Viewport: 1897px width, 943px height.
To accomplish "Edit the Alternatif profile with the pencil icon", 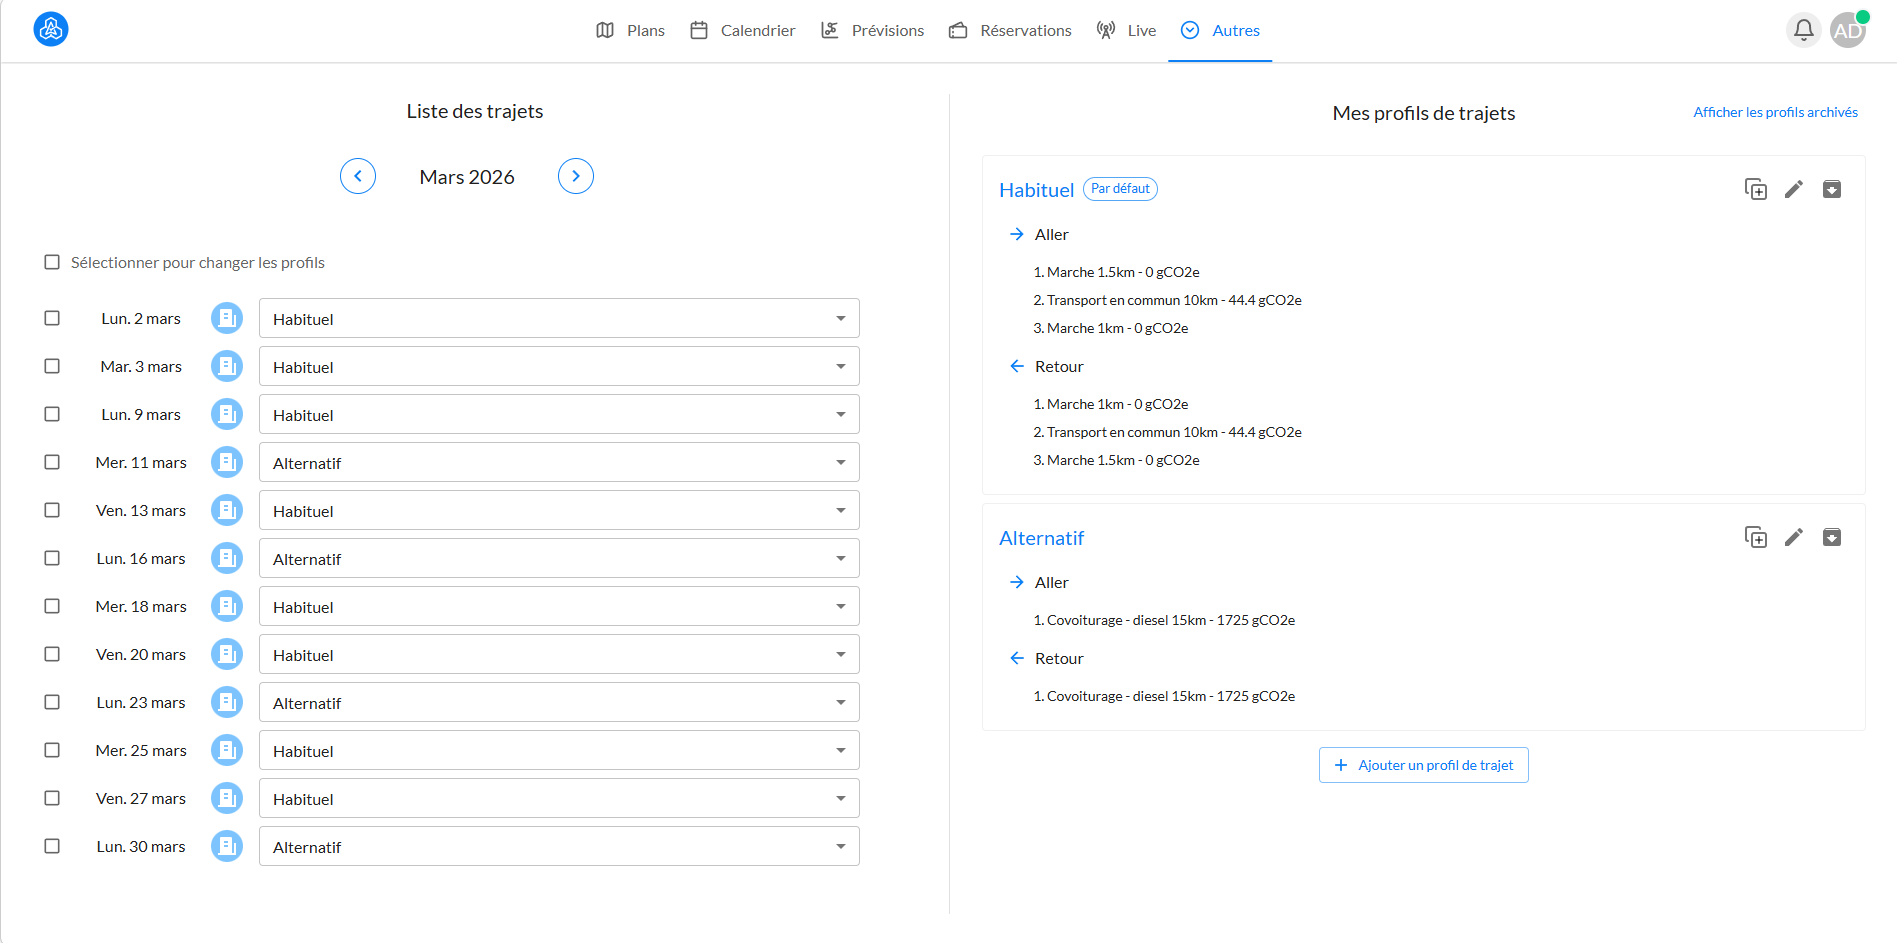I will pyautogui.click(x=1794, y=537).
